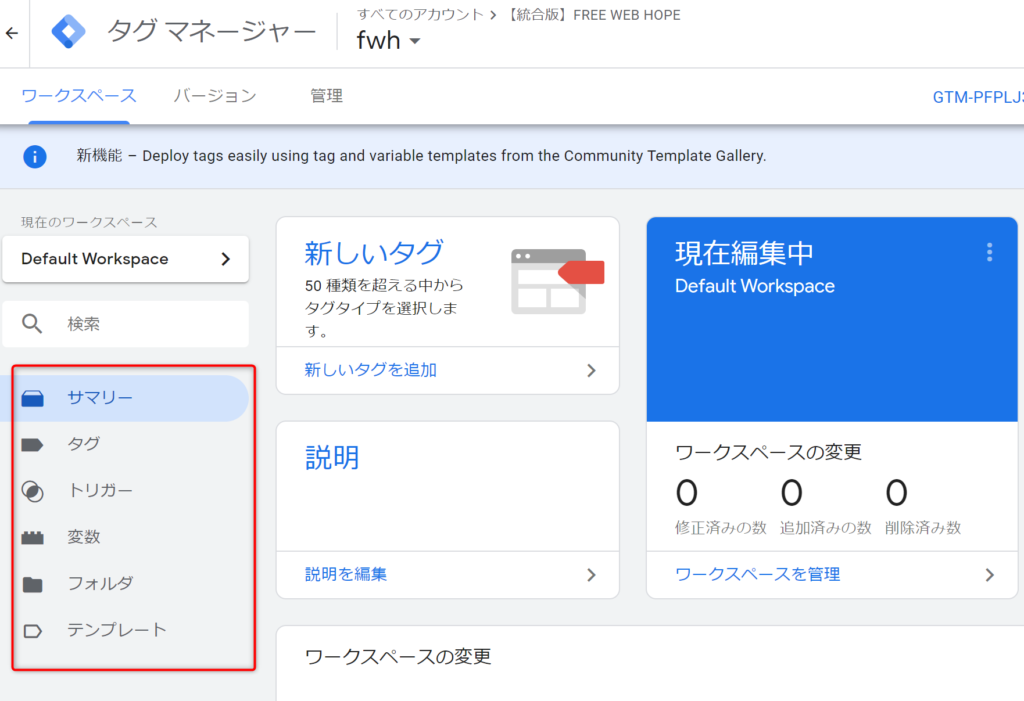Open the fwh container dropdown
This screenshot has width=1024, height=701.
(x=389, y=41)
